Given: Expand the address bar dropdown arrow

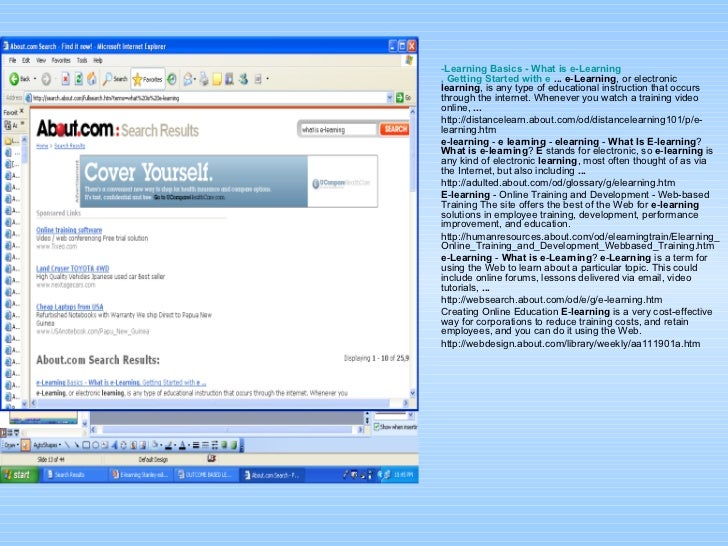Looking at the screenshot, I should pos(389,98).
